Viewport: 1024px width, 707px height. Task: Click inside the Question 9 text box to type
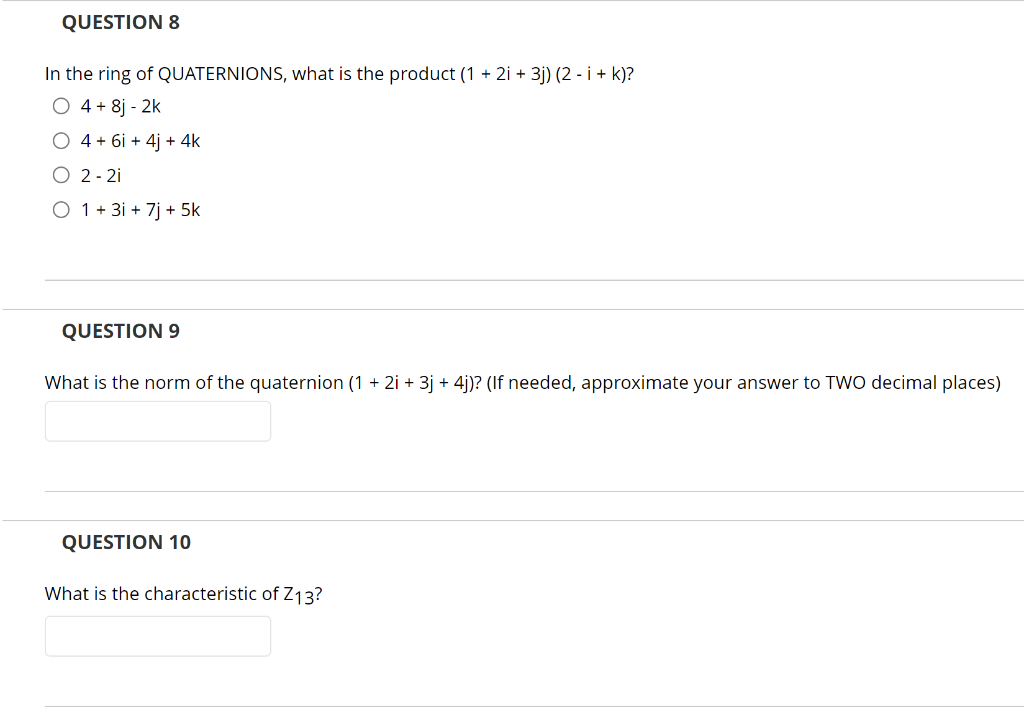tap(157, 421)
